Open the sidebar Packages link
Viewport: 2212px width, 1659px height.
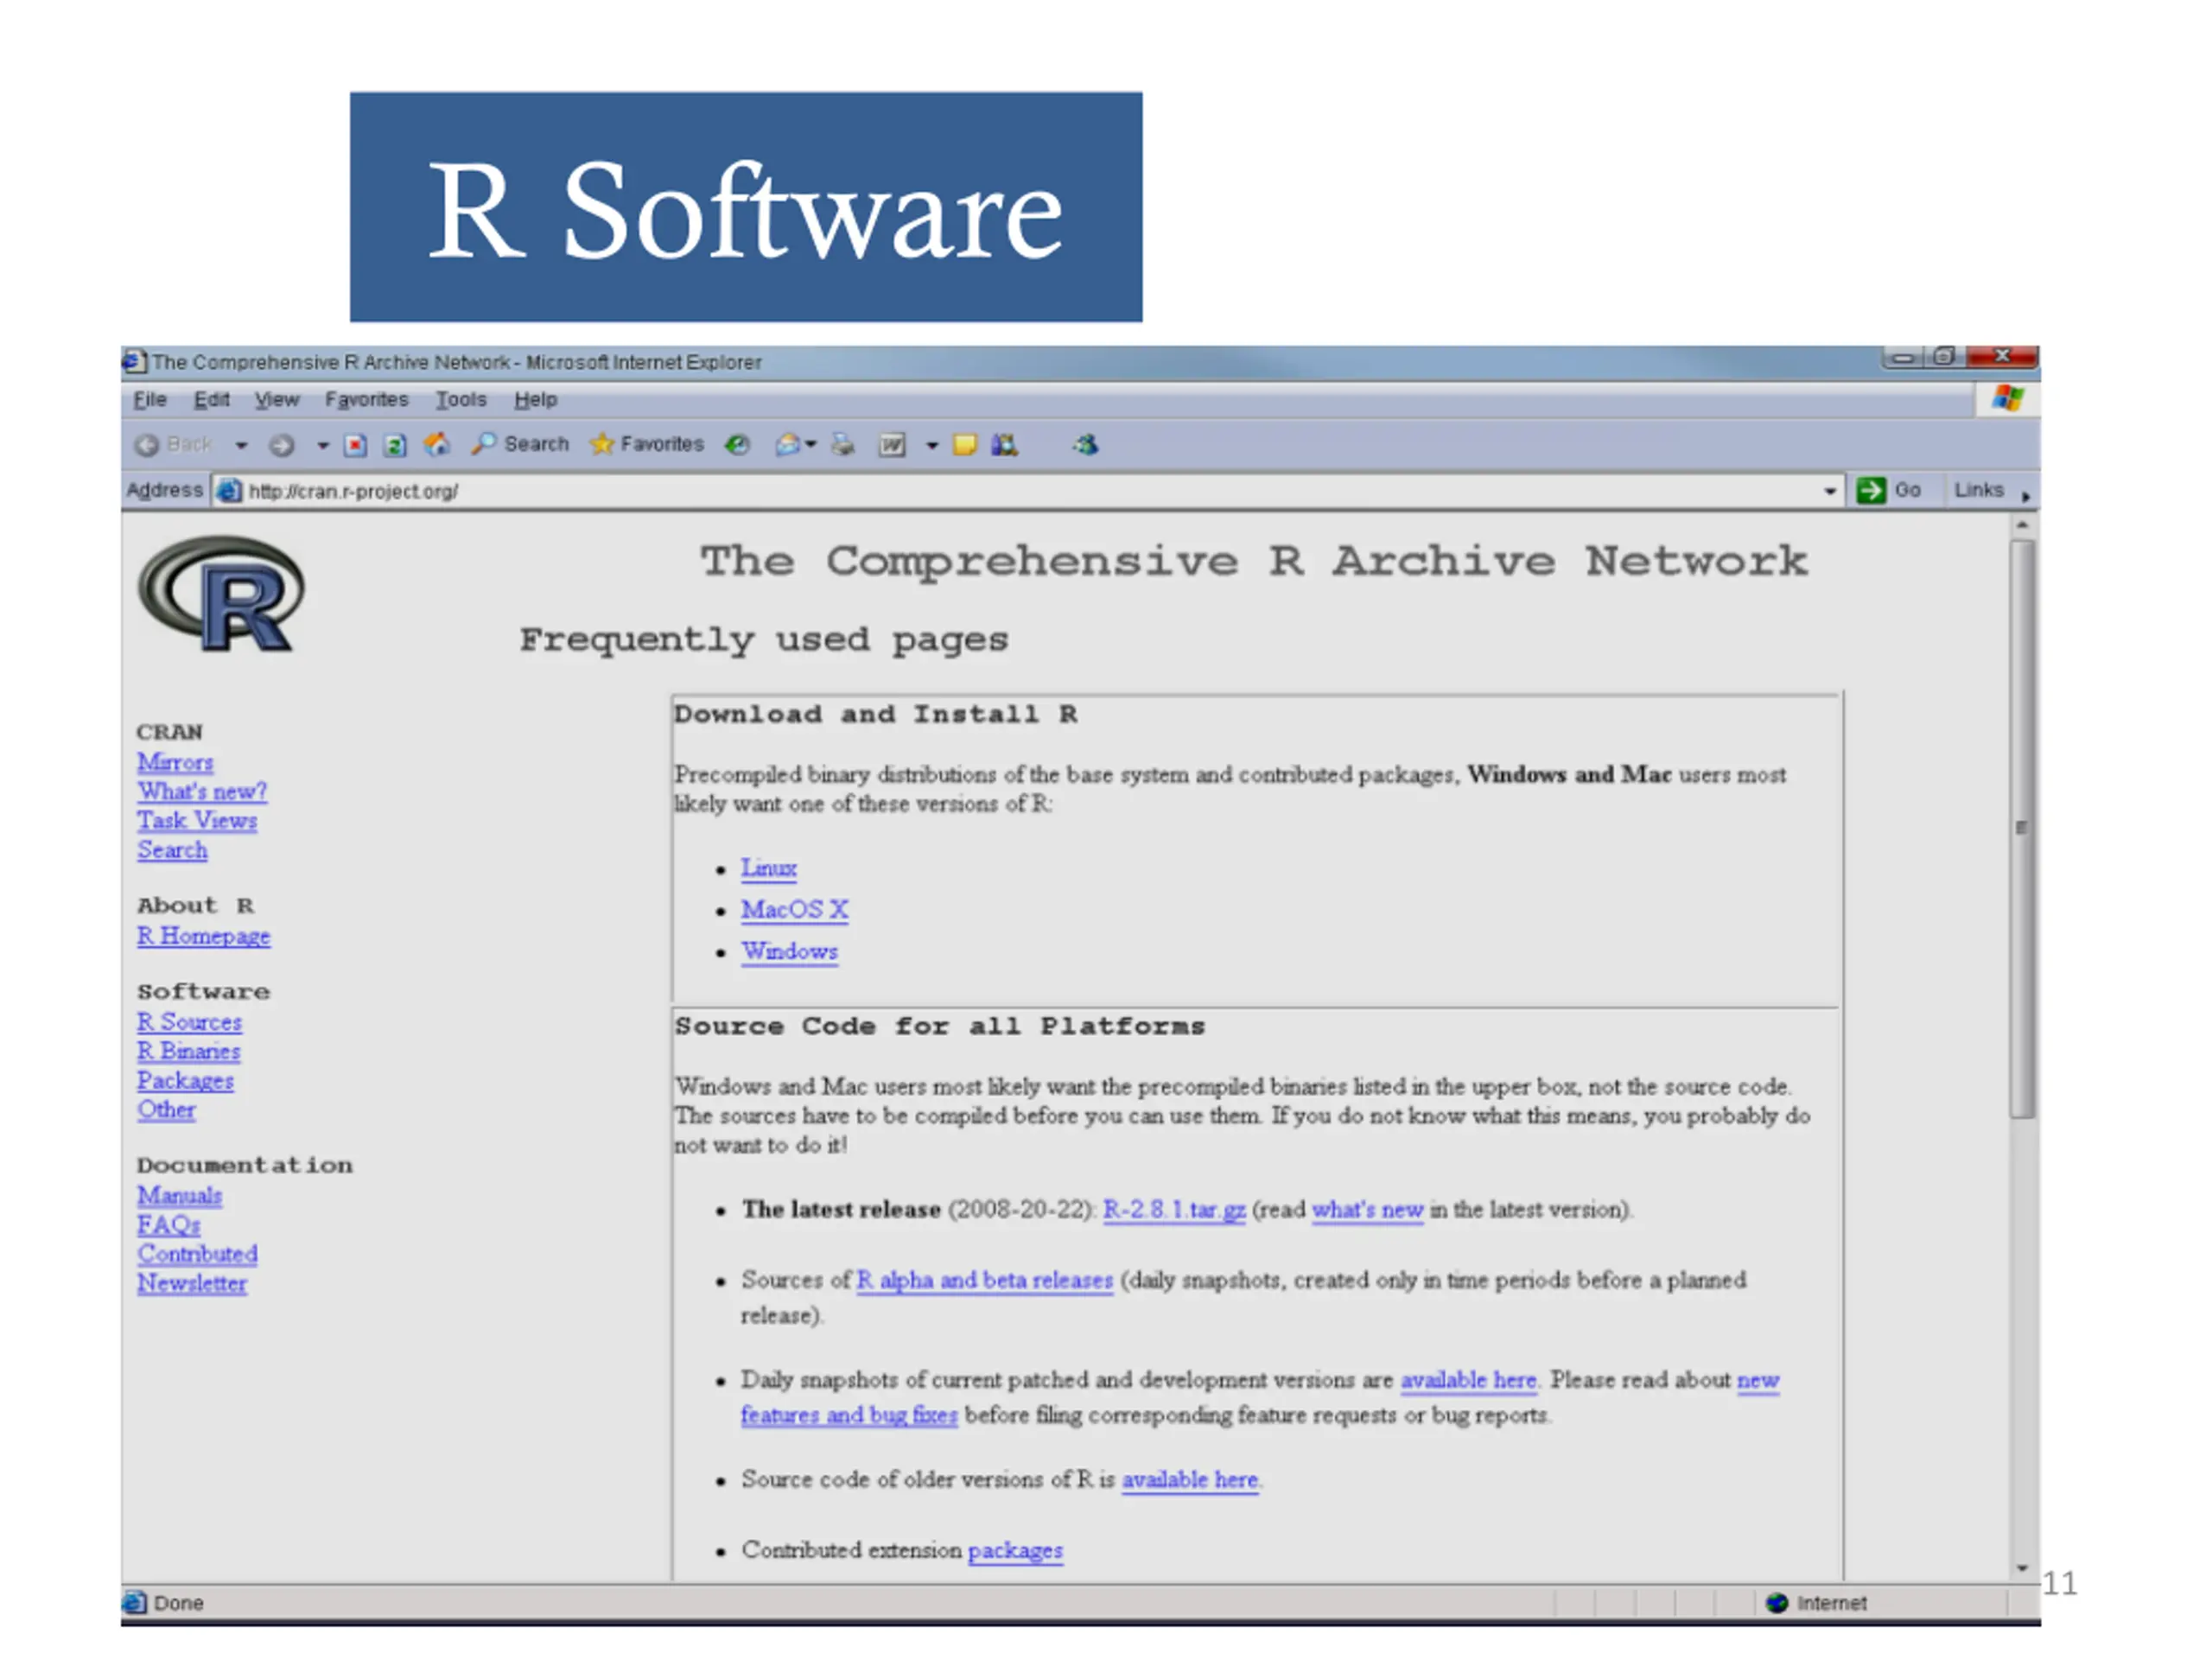(185, 1081)
